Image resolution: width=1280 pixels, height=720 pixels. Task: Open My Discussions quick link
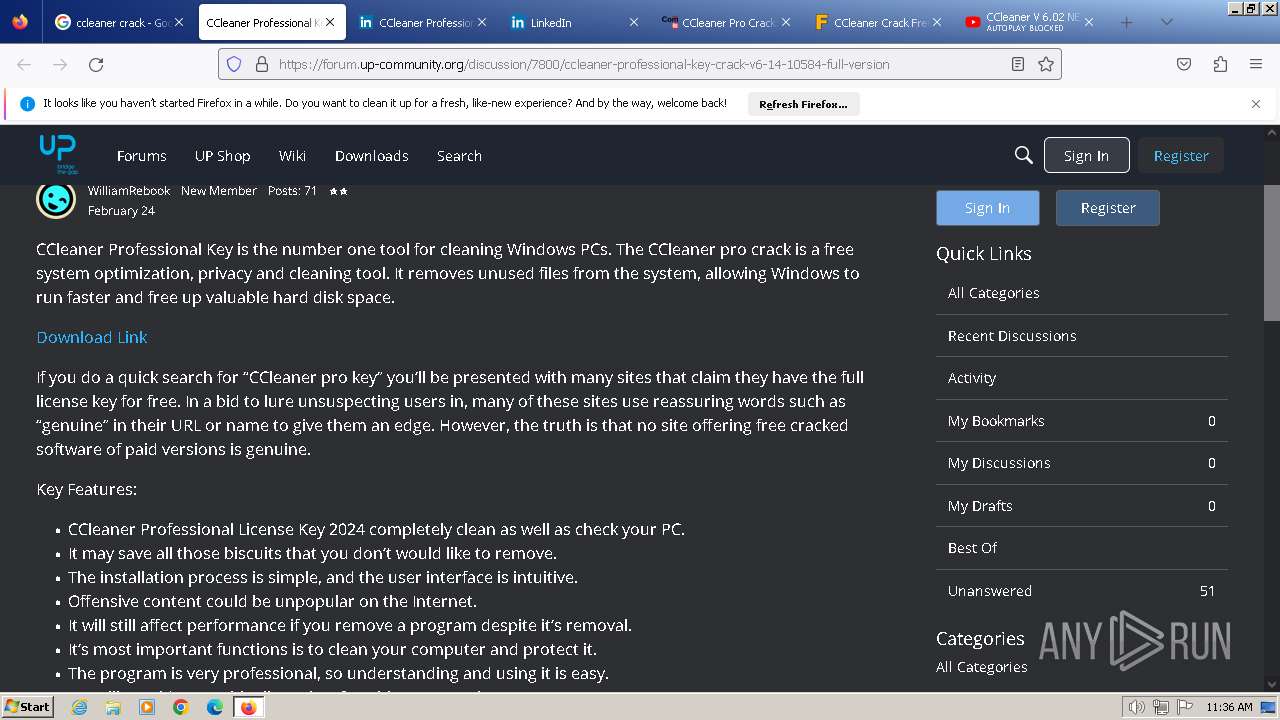[x=1082, y=463]
